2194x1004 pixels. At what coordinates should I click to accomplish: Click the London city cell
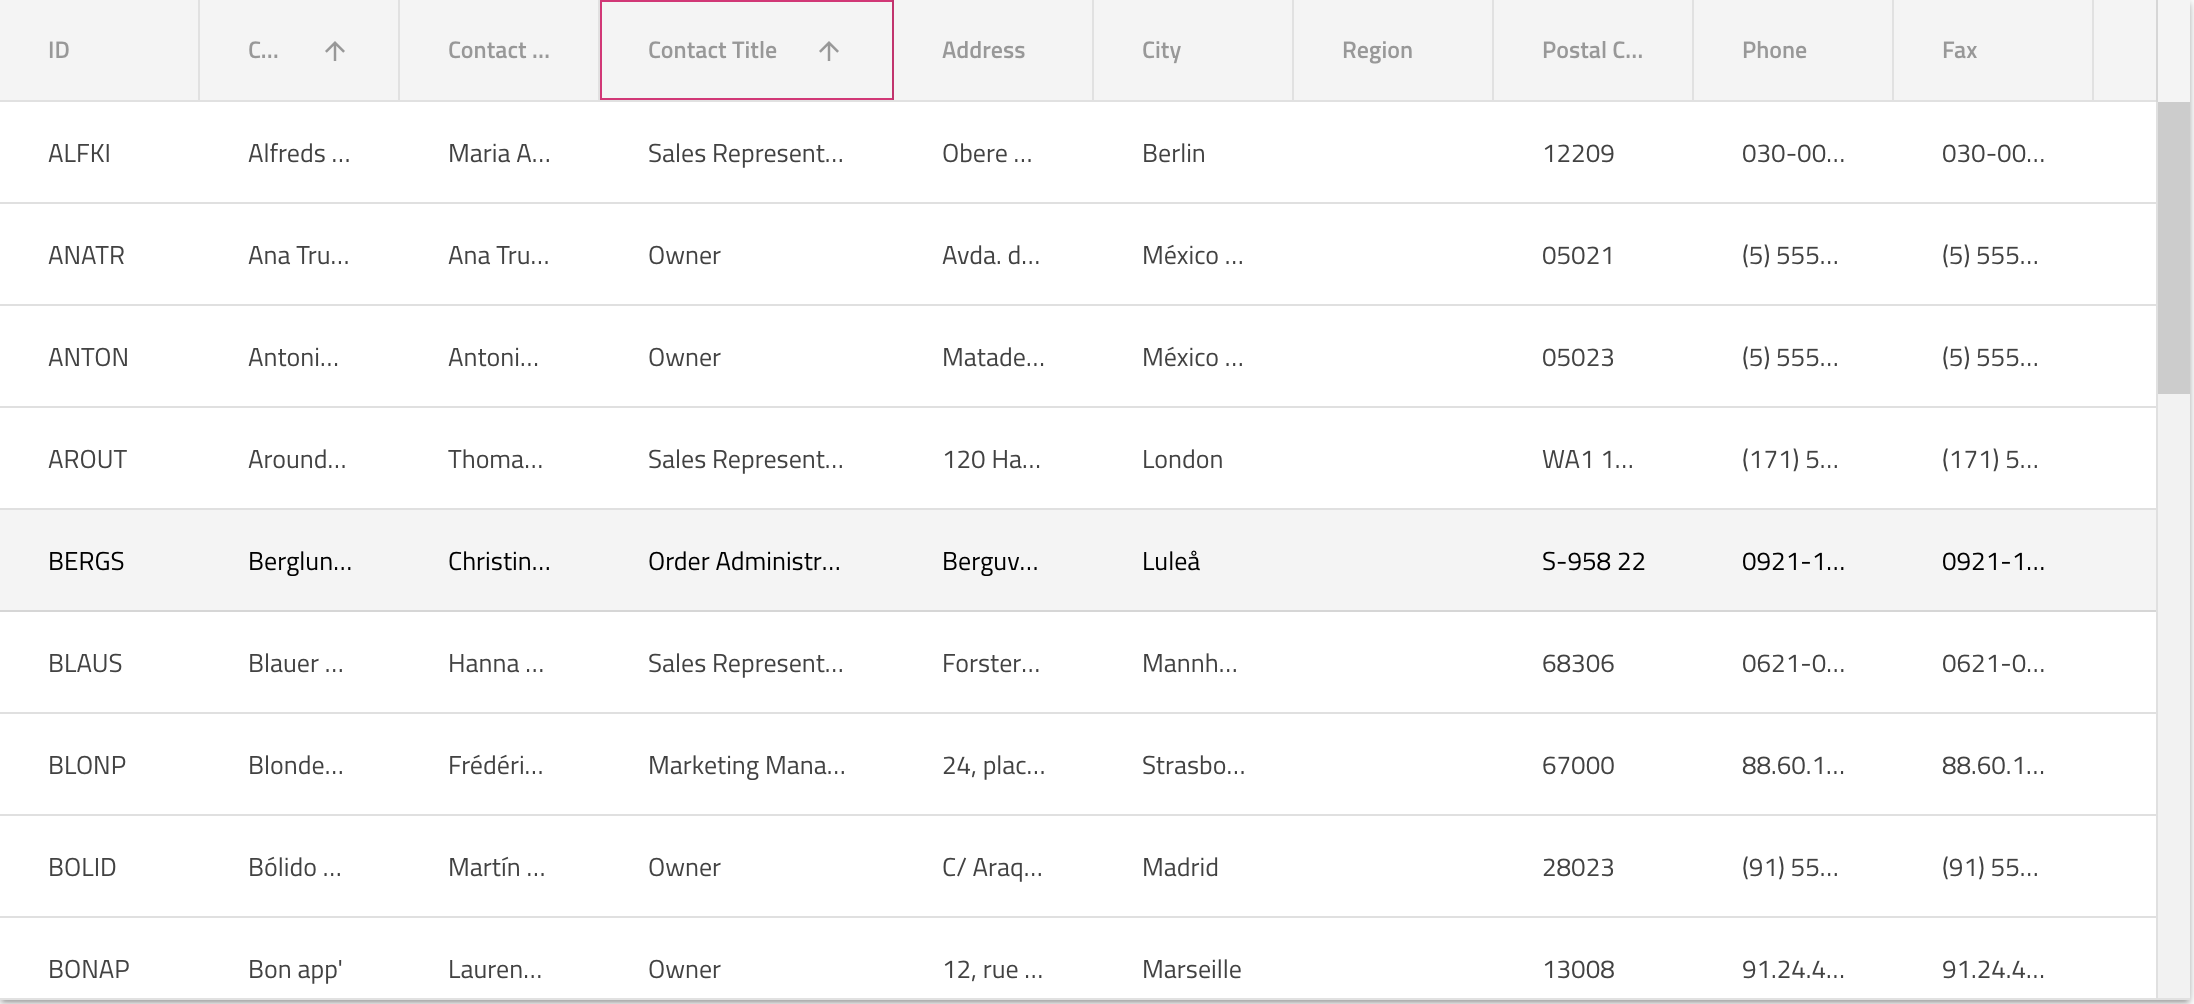click(1182, 459)
